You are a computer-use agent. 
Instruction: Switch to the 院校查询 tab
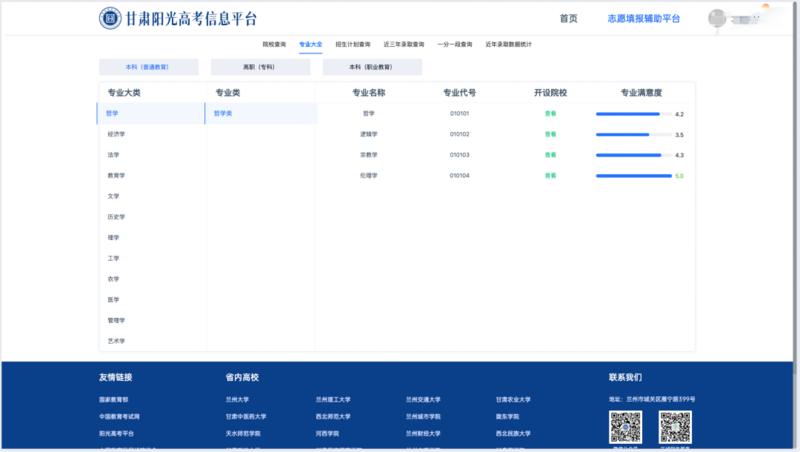coord(274,45)
